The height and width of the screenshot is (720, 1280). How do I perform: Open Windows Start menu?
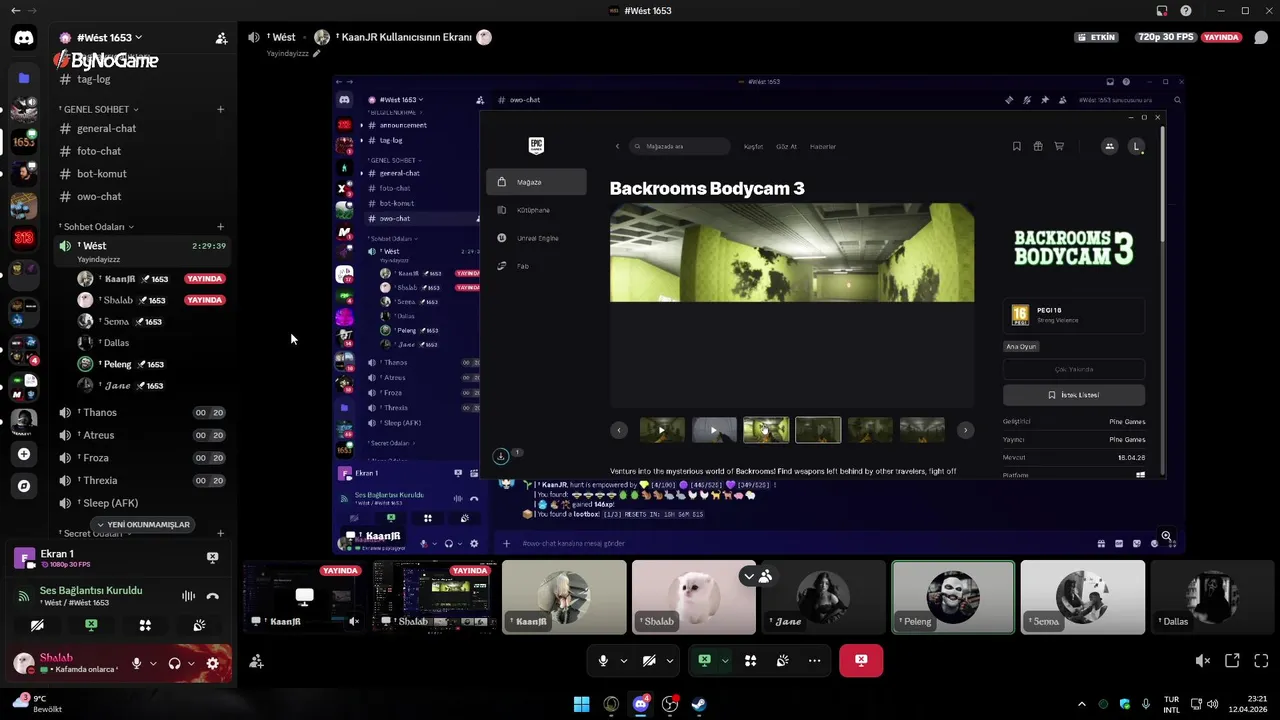click(581, 704)
